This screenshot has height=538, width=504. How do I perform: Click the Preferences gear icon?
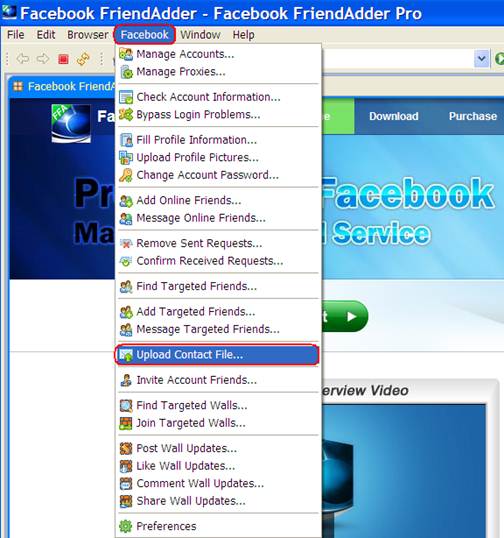click(126, 526)
